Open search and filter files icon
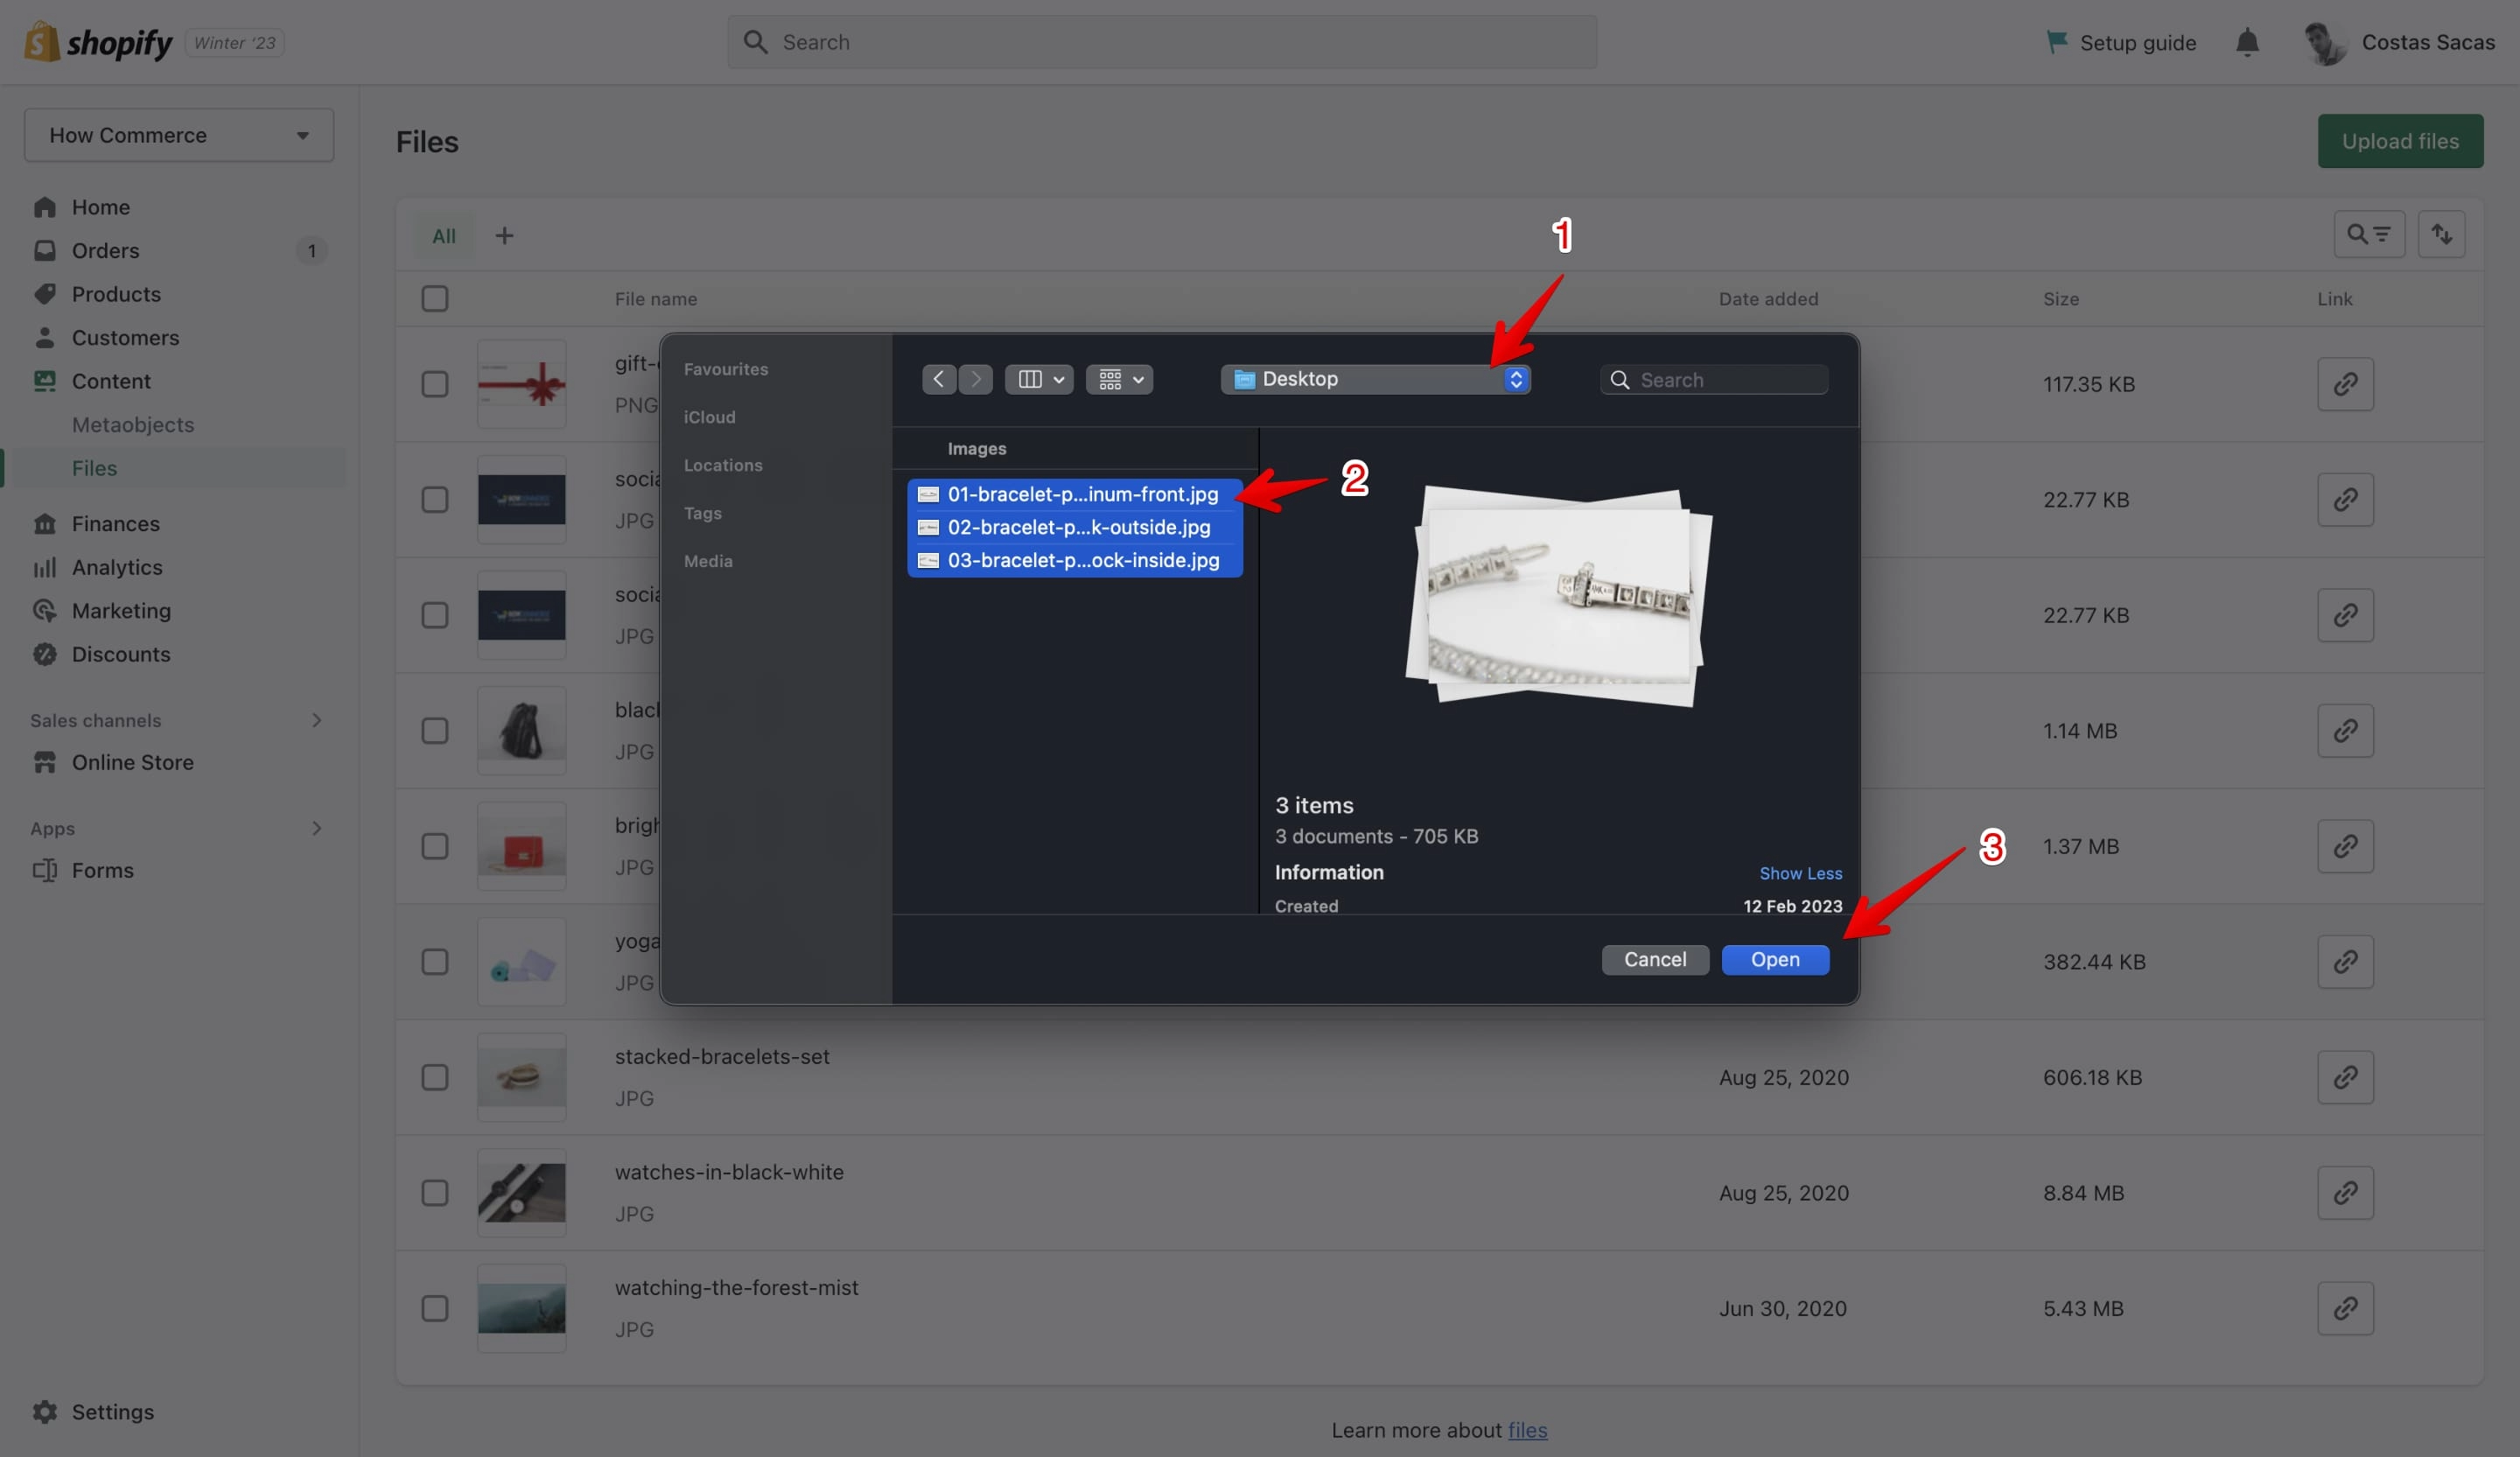Viewport: 2520px width, 1457px height. click(x=2368, y=234)
